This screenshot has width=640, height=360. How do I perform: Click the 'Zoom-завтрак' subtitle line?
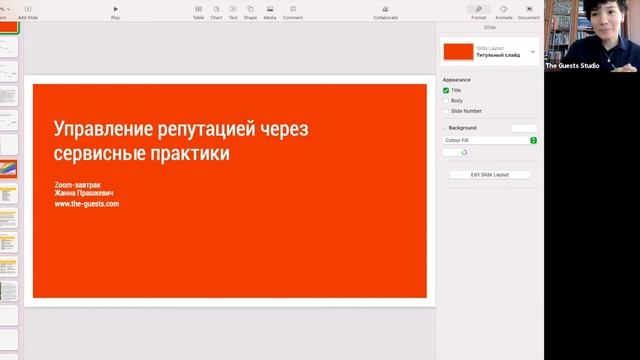78,185
